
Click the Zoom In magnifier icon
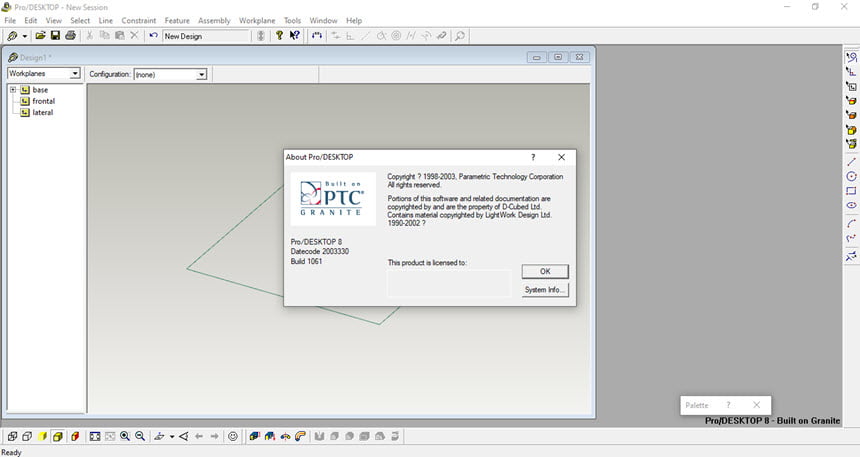125,436
